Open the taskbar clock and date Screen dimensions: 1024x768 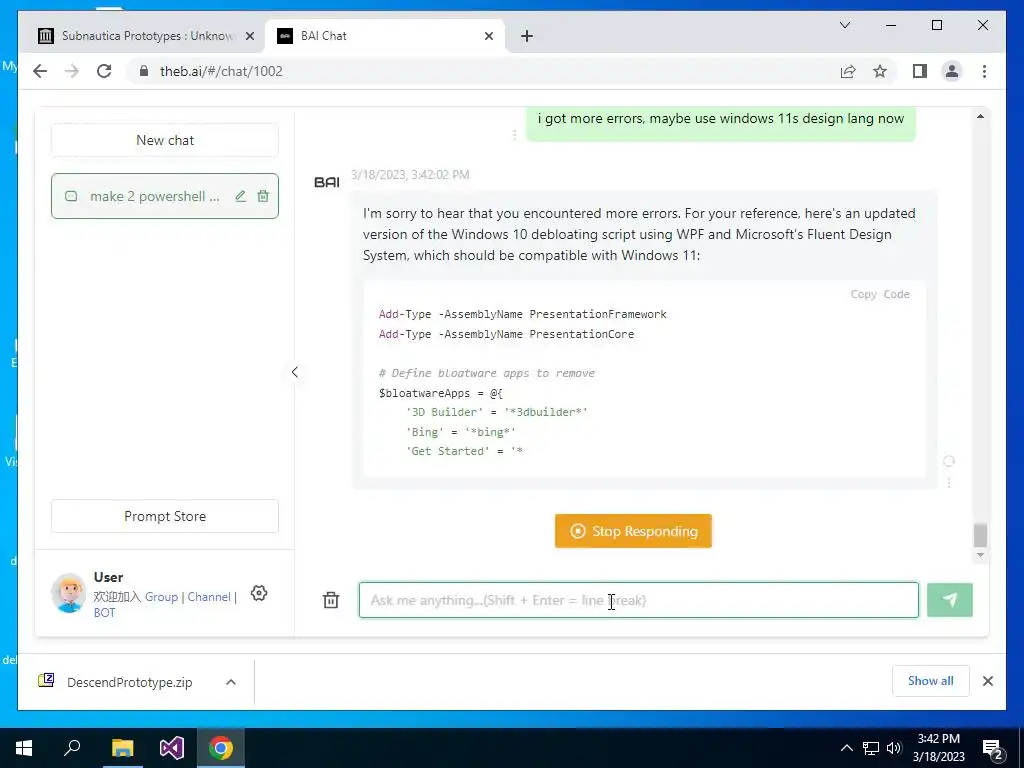click(938, 748)
